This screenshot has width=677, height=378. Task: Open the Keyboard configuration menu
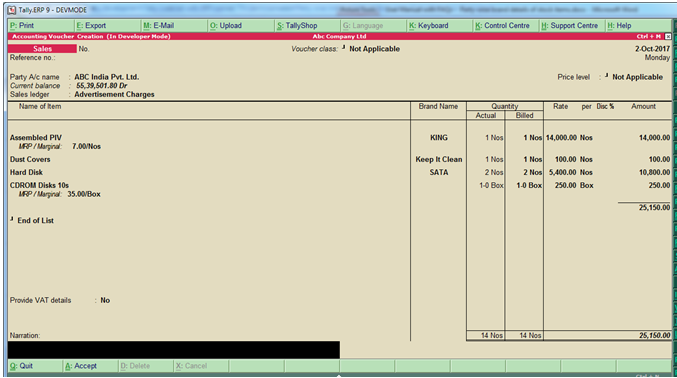click(x=440, y=25)
